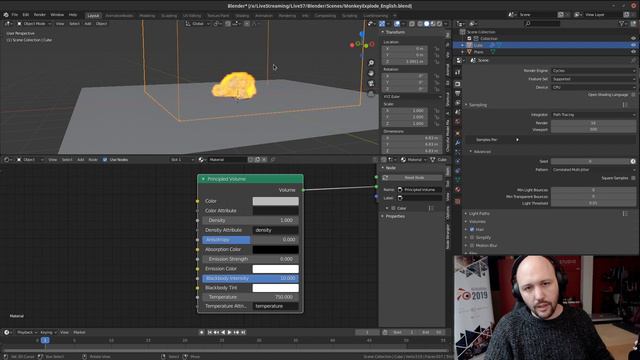Click the Seed animate clock icon

tap(633, 161)
